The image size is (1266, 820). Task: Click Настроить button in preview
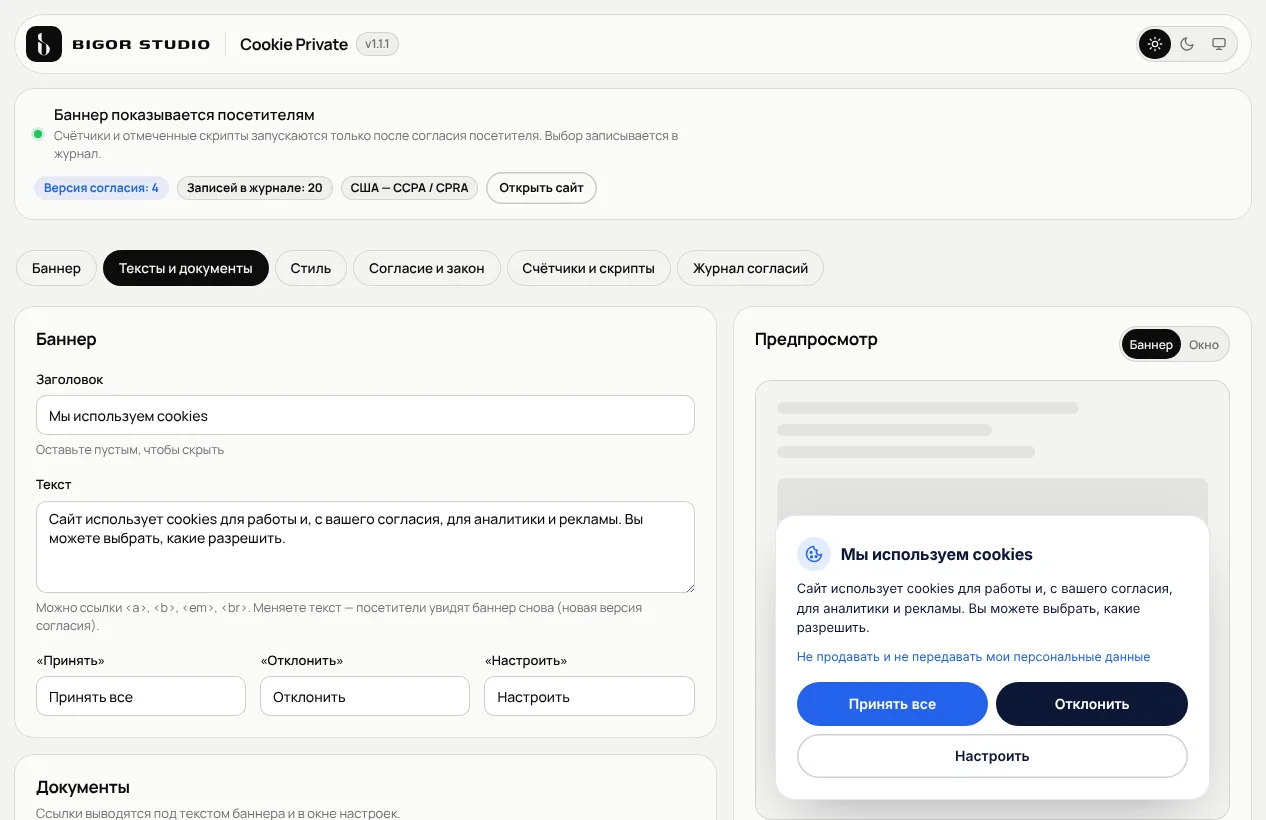992,756
